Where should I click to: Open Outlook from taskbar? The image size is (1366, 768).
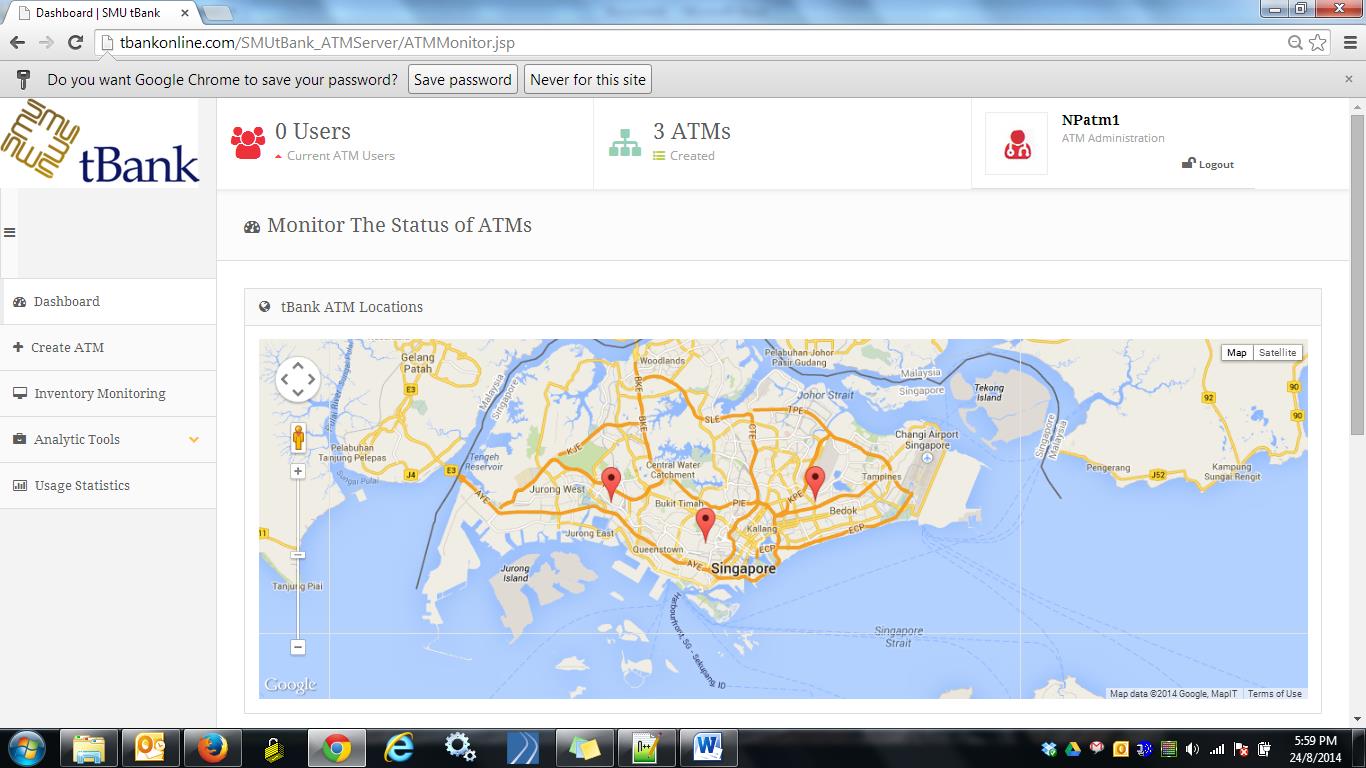150,748
